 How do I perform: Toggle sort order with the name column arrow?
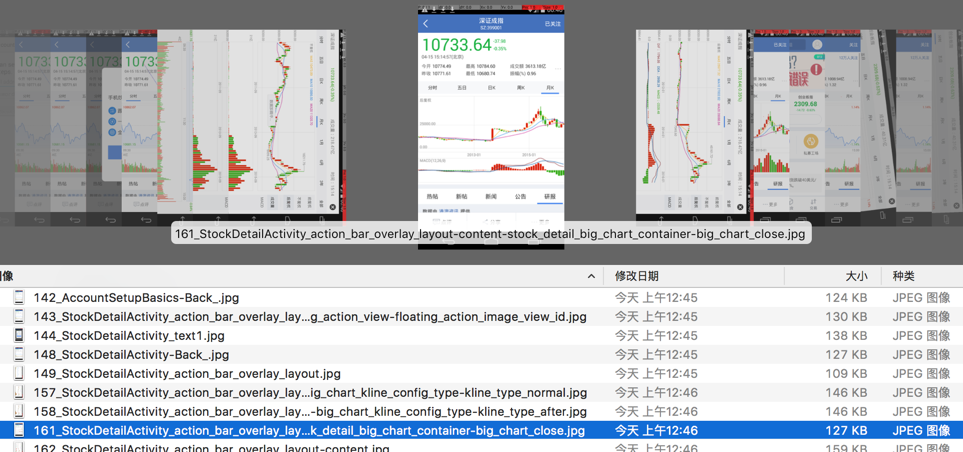click(x=591, y=276)
